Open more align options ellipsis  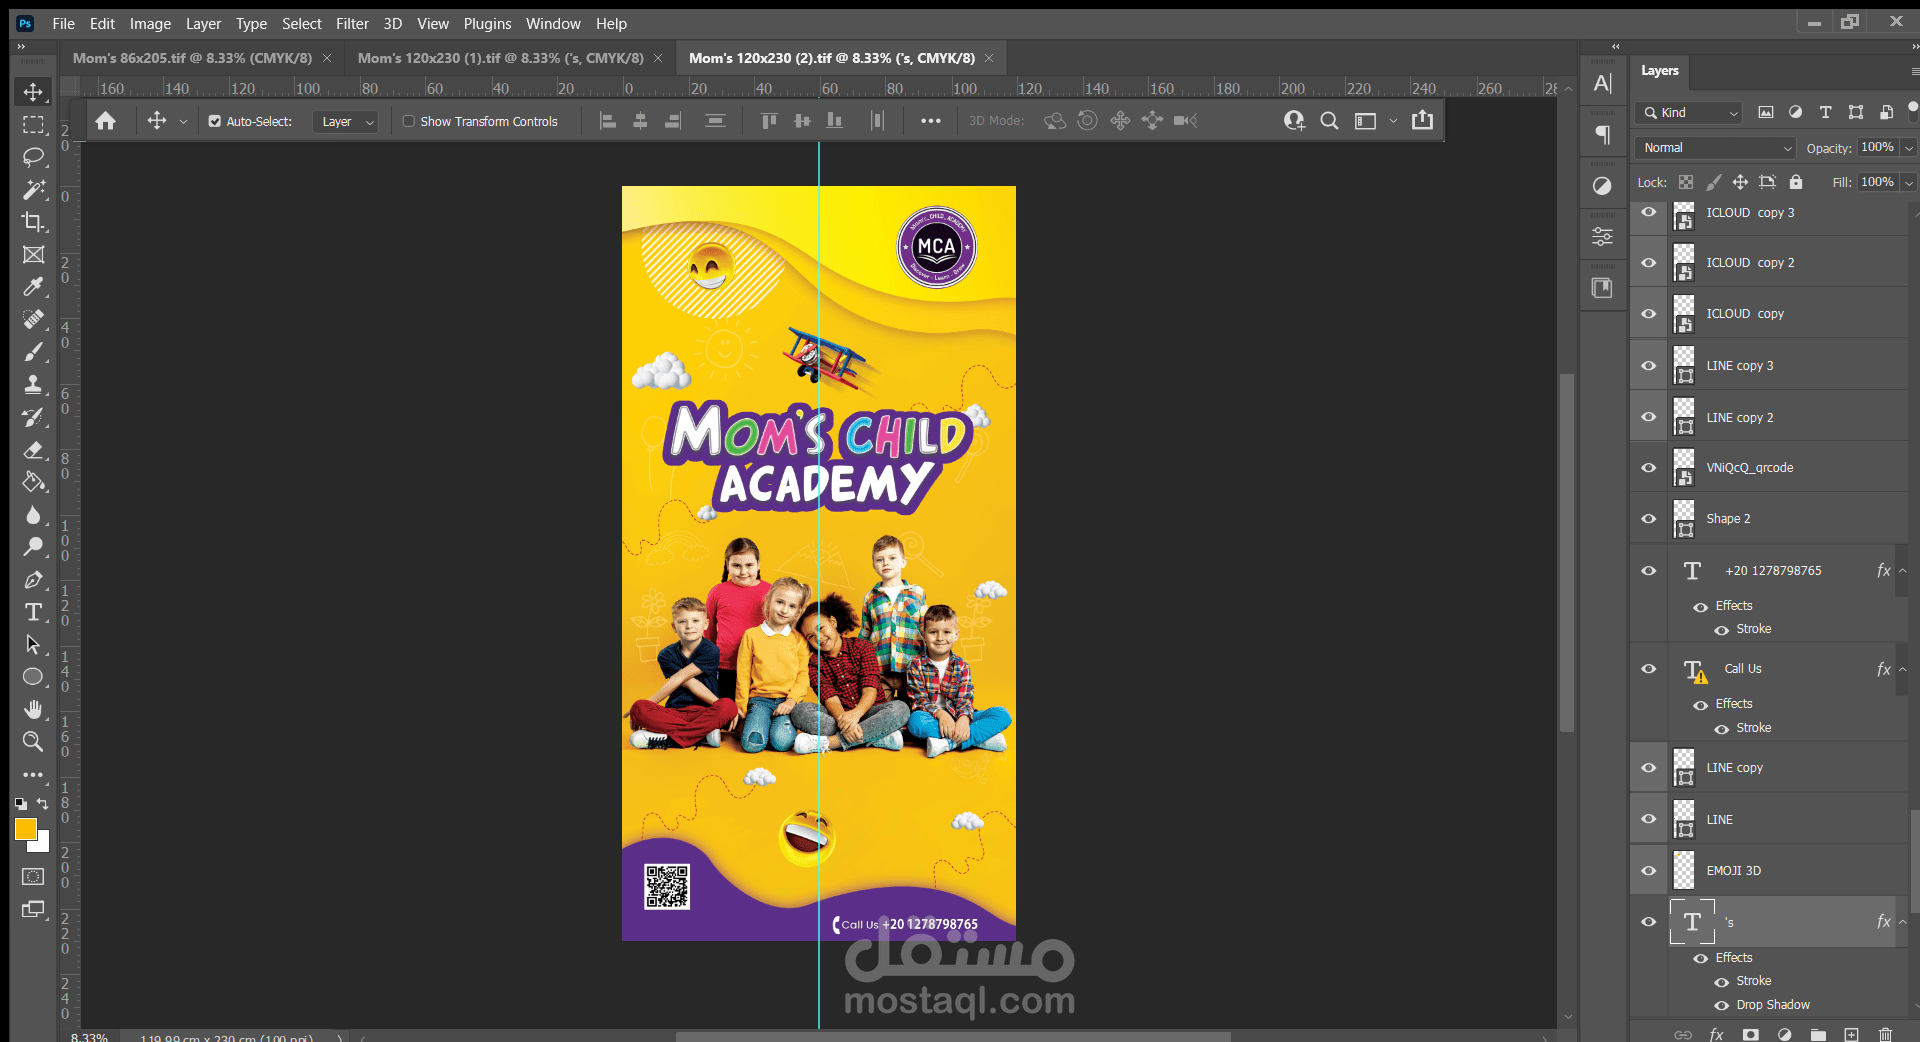pos(930,121)
